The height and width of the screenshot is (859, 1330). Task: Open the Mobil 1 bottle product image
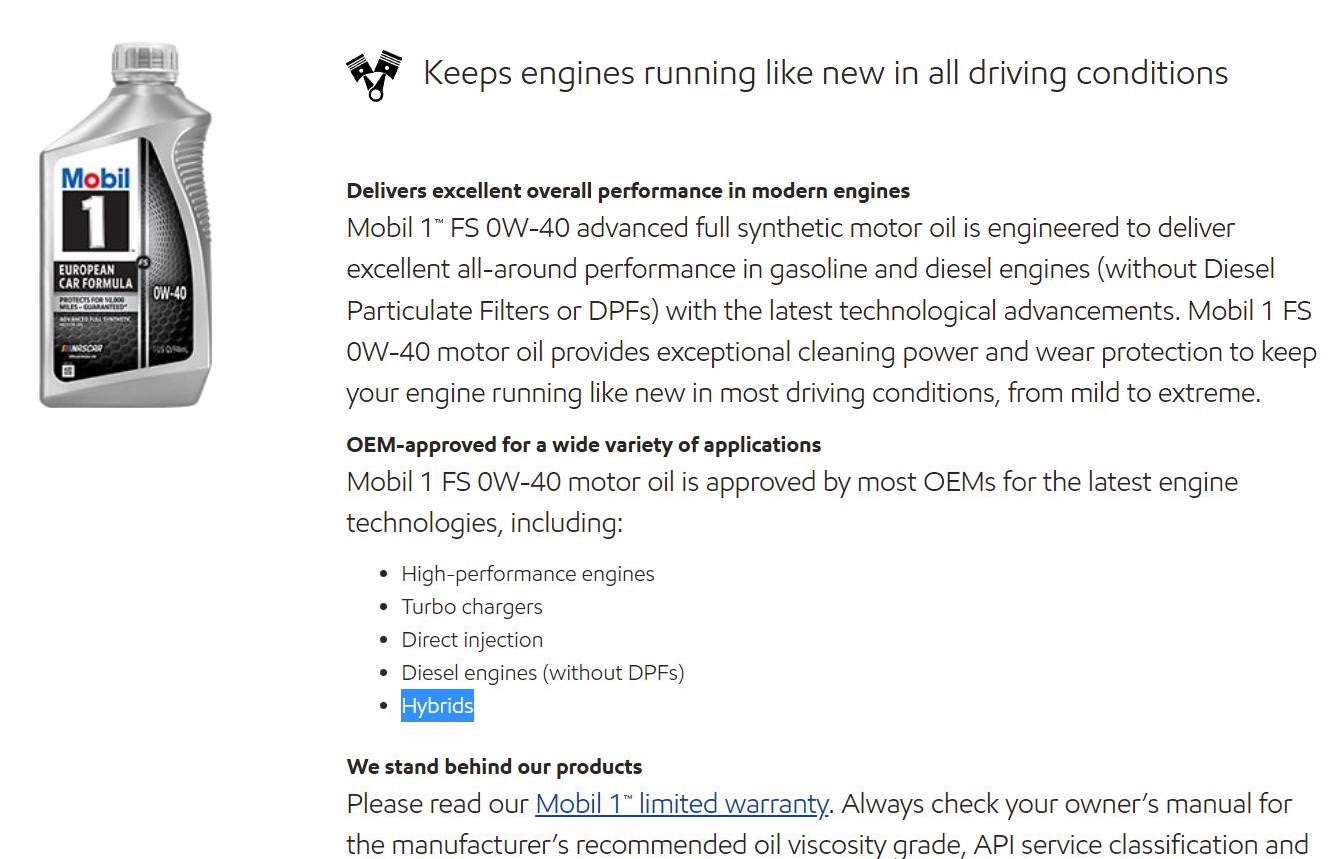127,225
